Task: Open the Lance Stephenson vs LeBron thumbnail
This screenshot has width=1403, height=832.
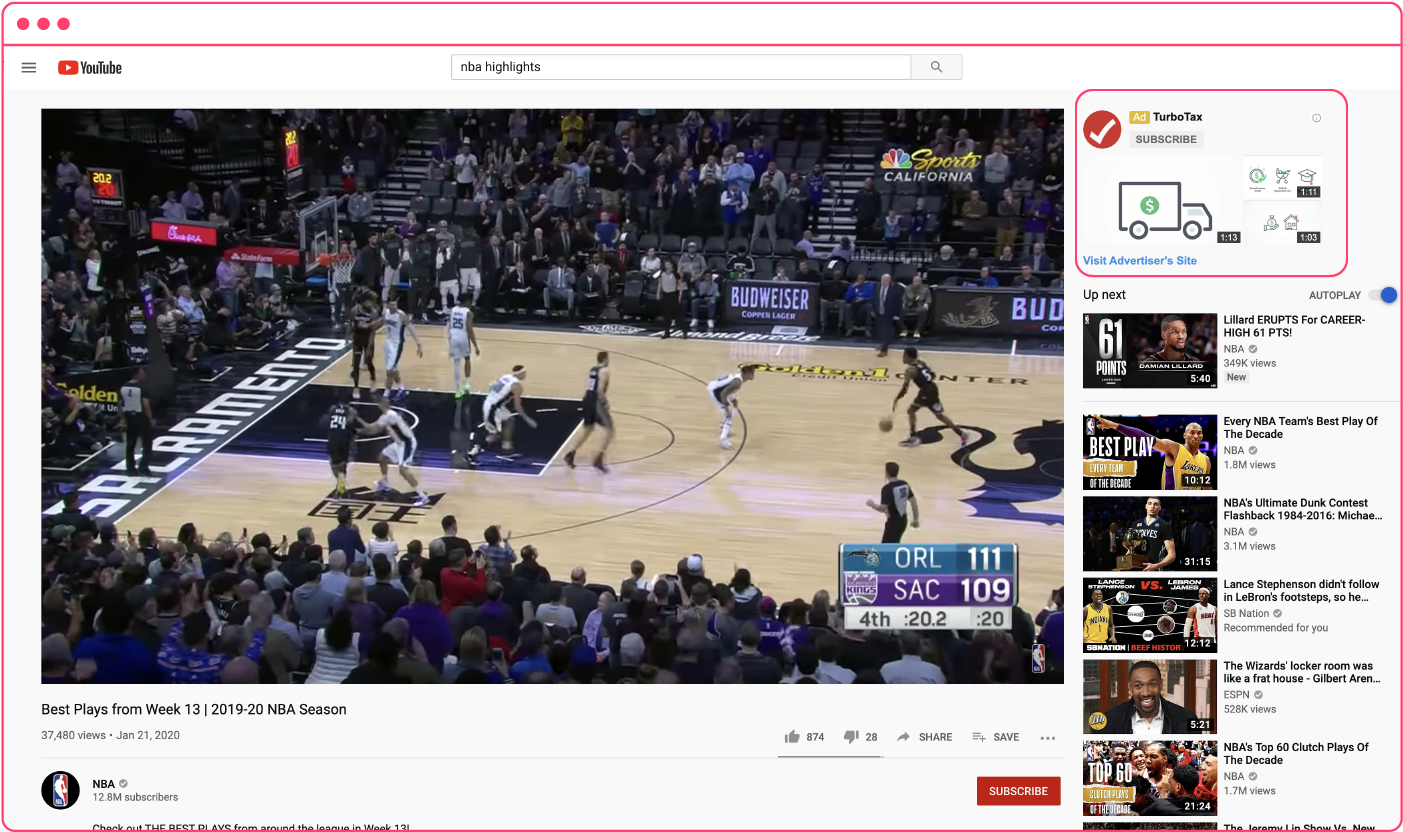Action: tap(1150, 615)
